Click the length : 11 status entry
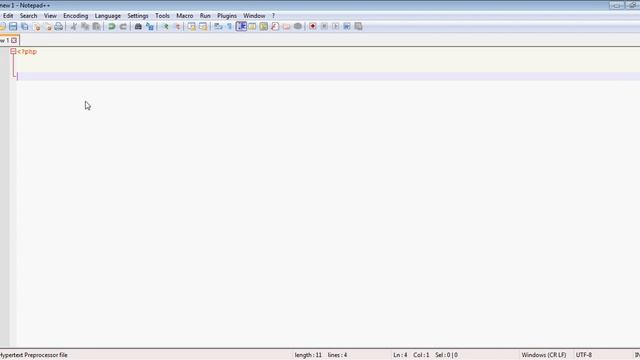Viewport: 640px width, 360px height. coord(308,355)
